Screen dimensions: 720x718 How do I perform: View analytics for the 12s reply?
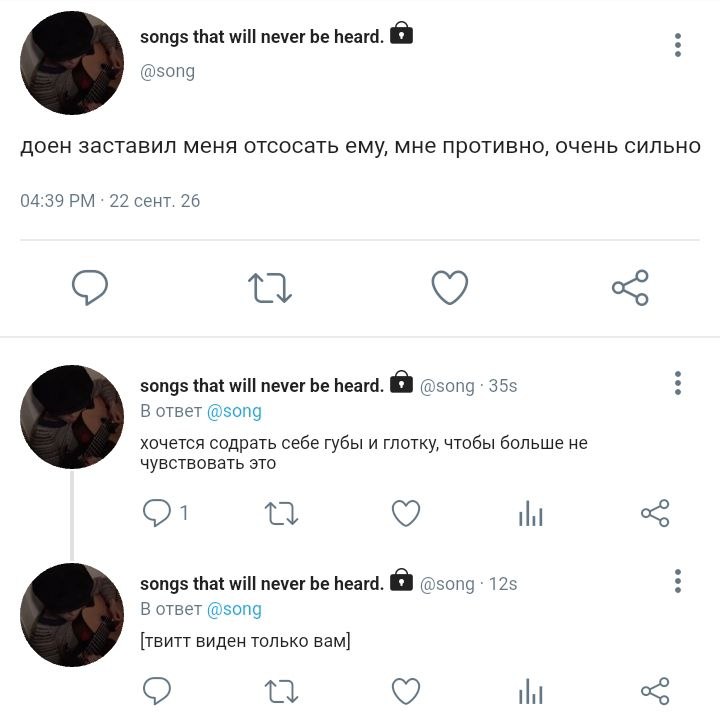pyautogui.click(x=530, y=691)
